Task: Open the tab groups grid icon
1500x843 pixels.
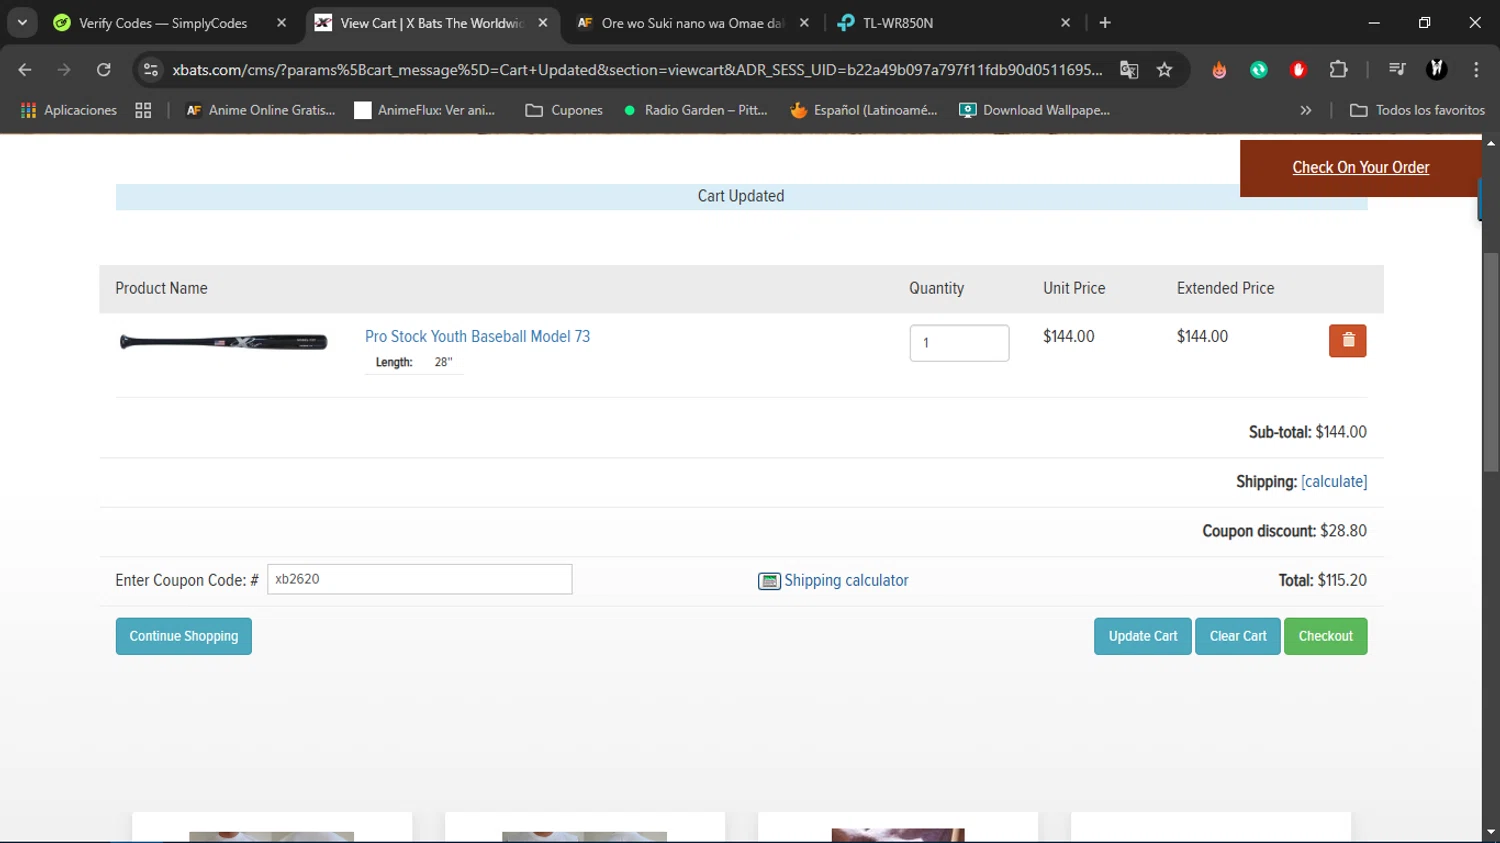Action: pyautogui.click(x=143, y=110)
